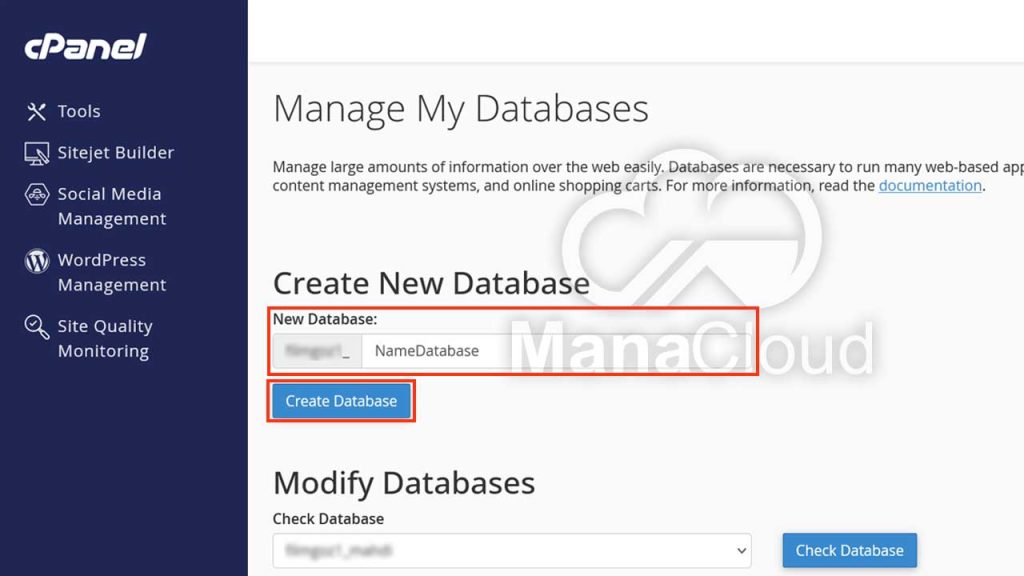Click the Sitejet Builder monitor icon
Viewport: 1024px width, 576px height.
[x=37, y=153]
